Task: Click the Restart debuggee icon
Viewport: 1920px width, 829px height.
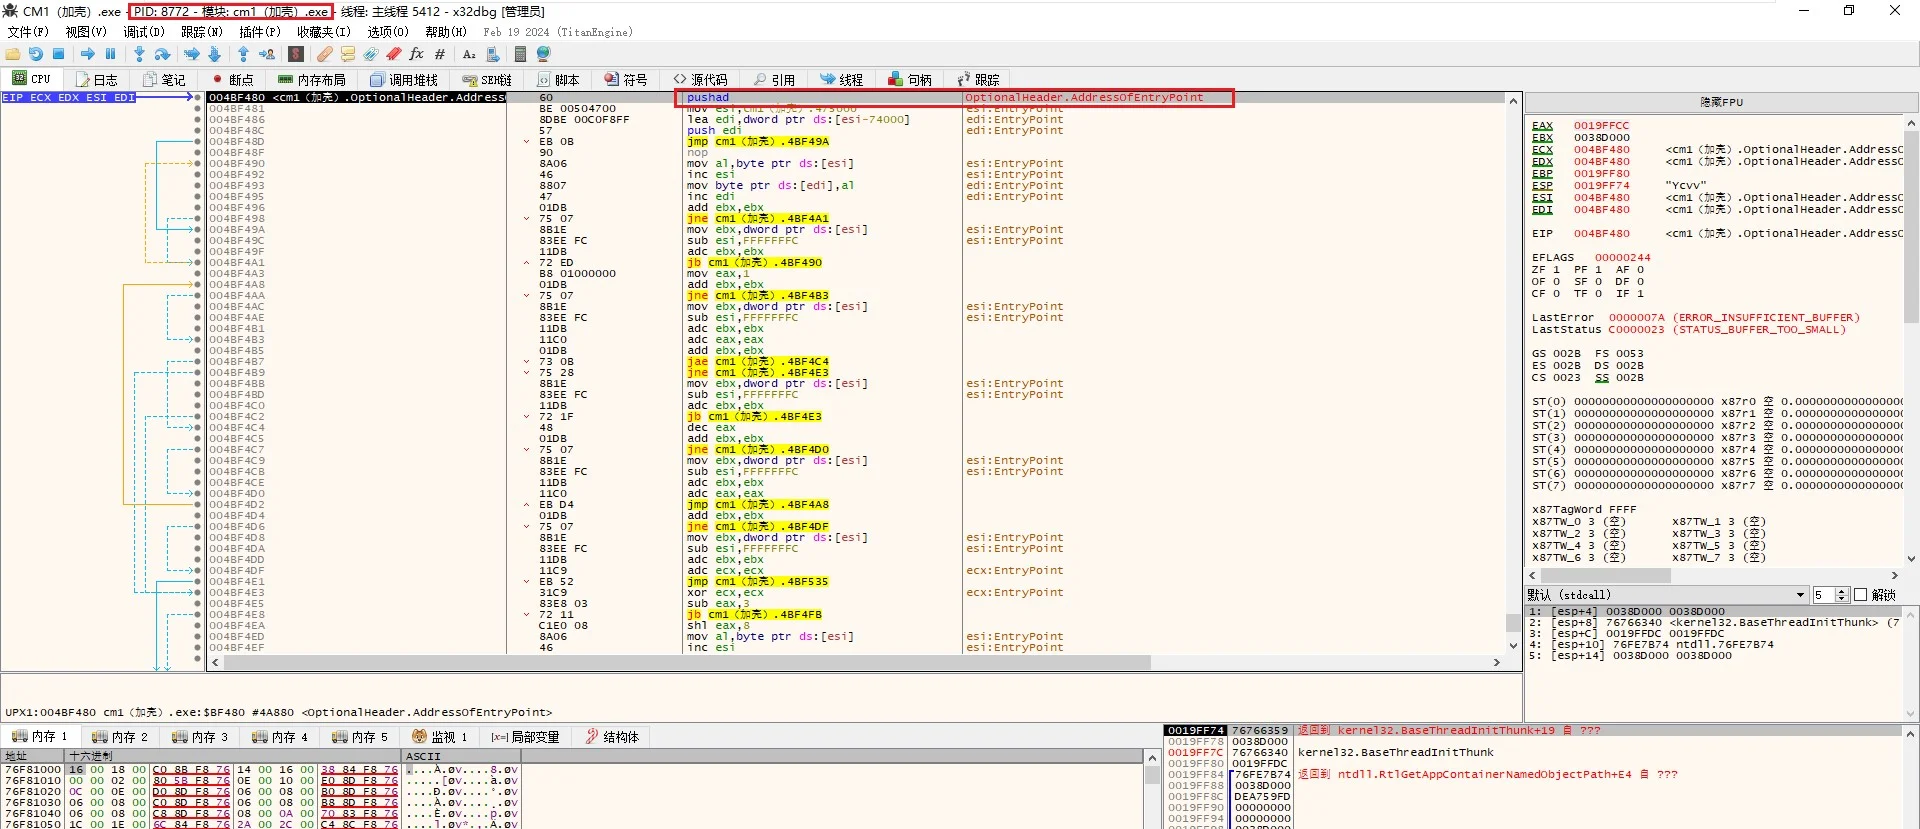Action: point(36,54)
